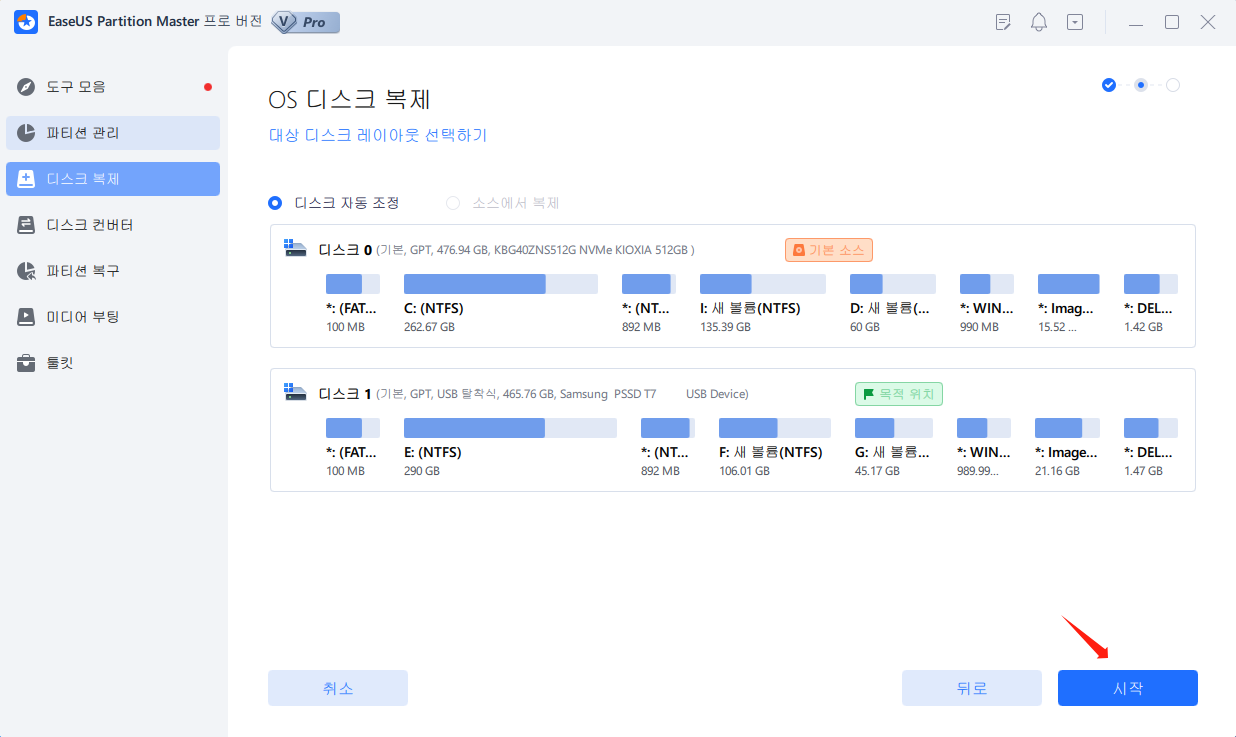Click the 도구 모음 compass icon
The width and height of the screenshot is (1236, 737).
(27, 87)
